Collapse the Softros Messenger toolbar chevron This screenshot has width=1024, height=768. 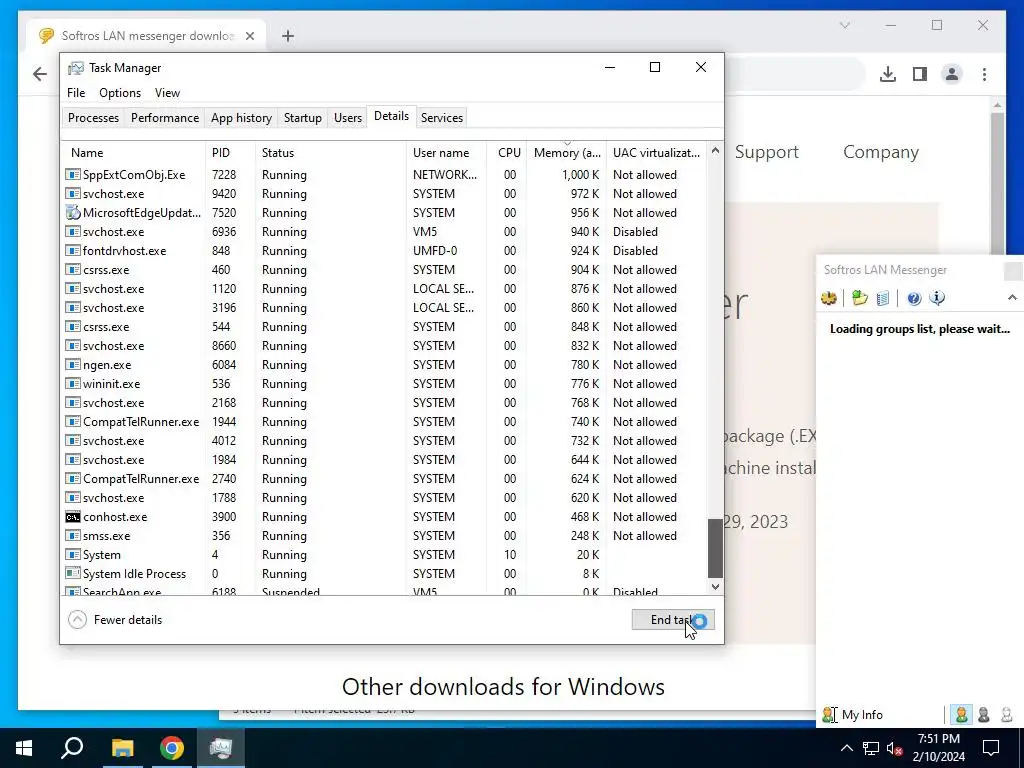[1012, 298]
